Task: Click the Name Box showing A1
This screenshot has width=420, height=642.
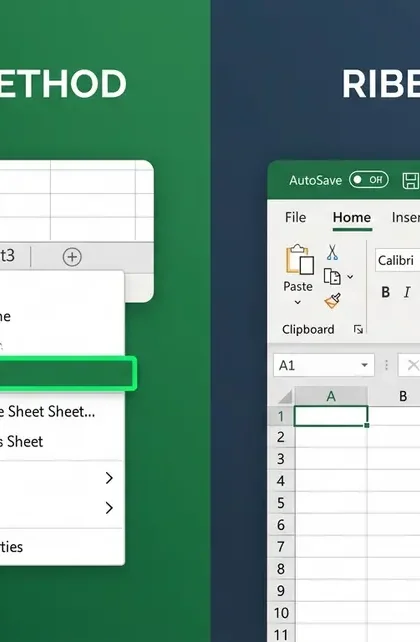Action: [x=323, y=365]
